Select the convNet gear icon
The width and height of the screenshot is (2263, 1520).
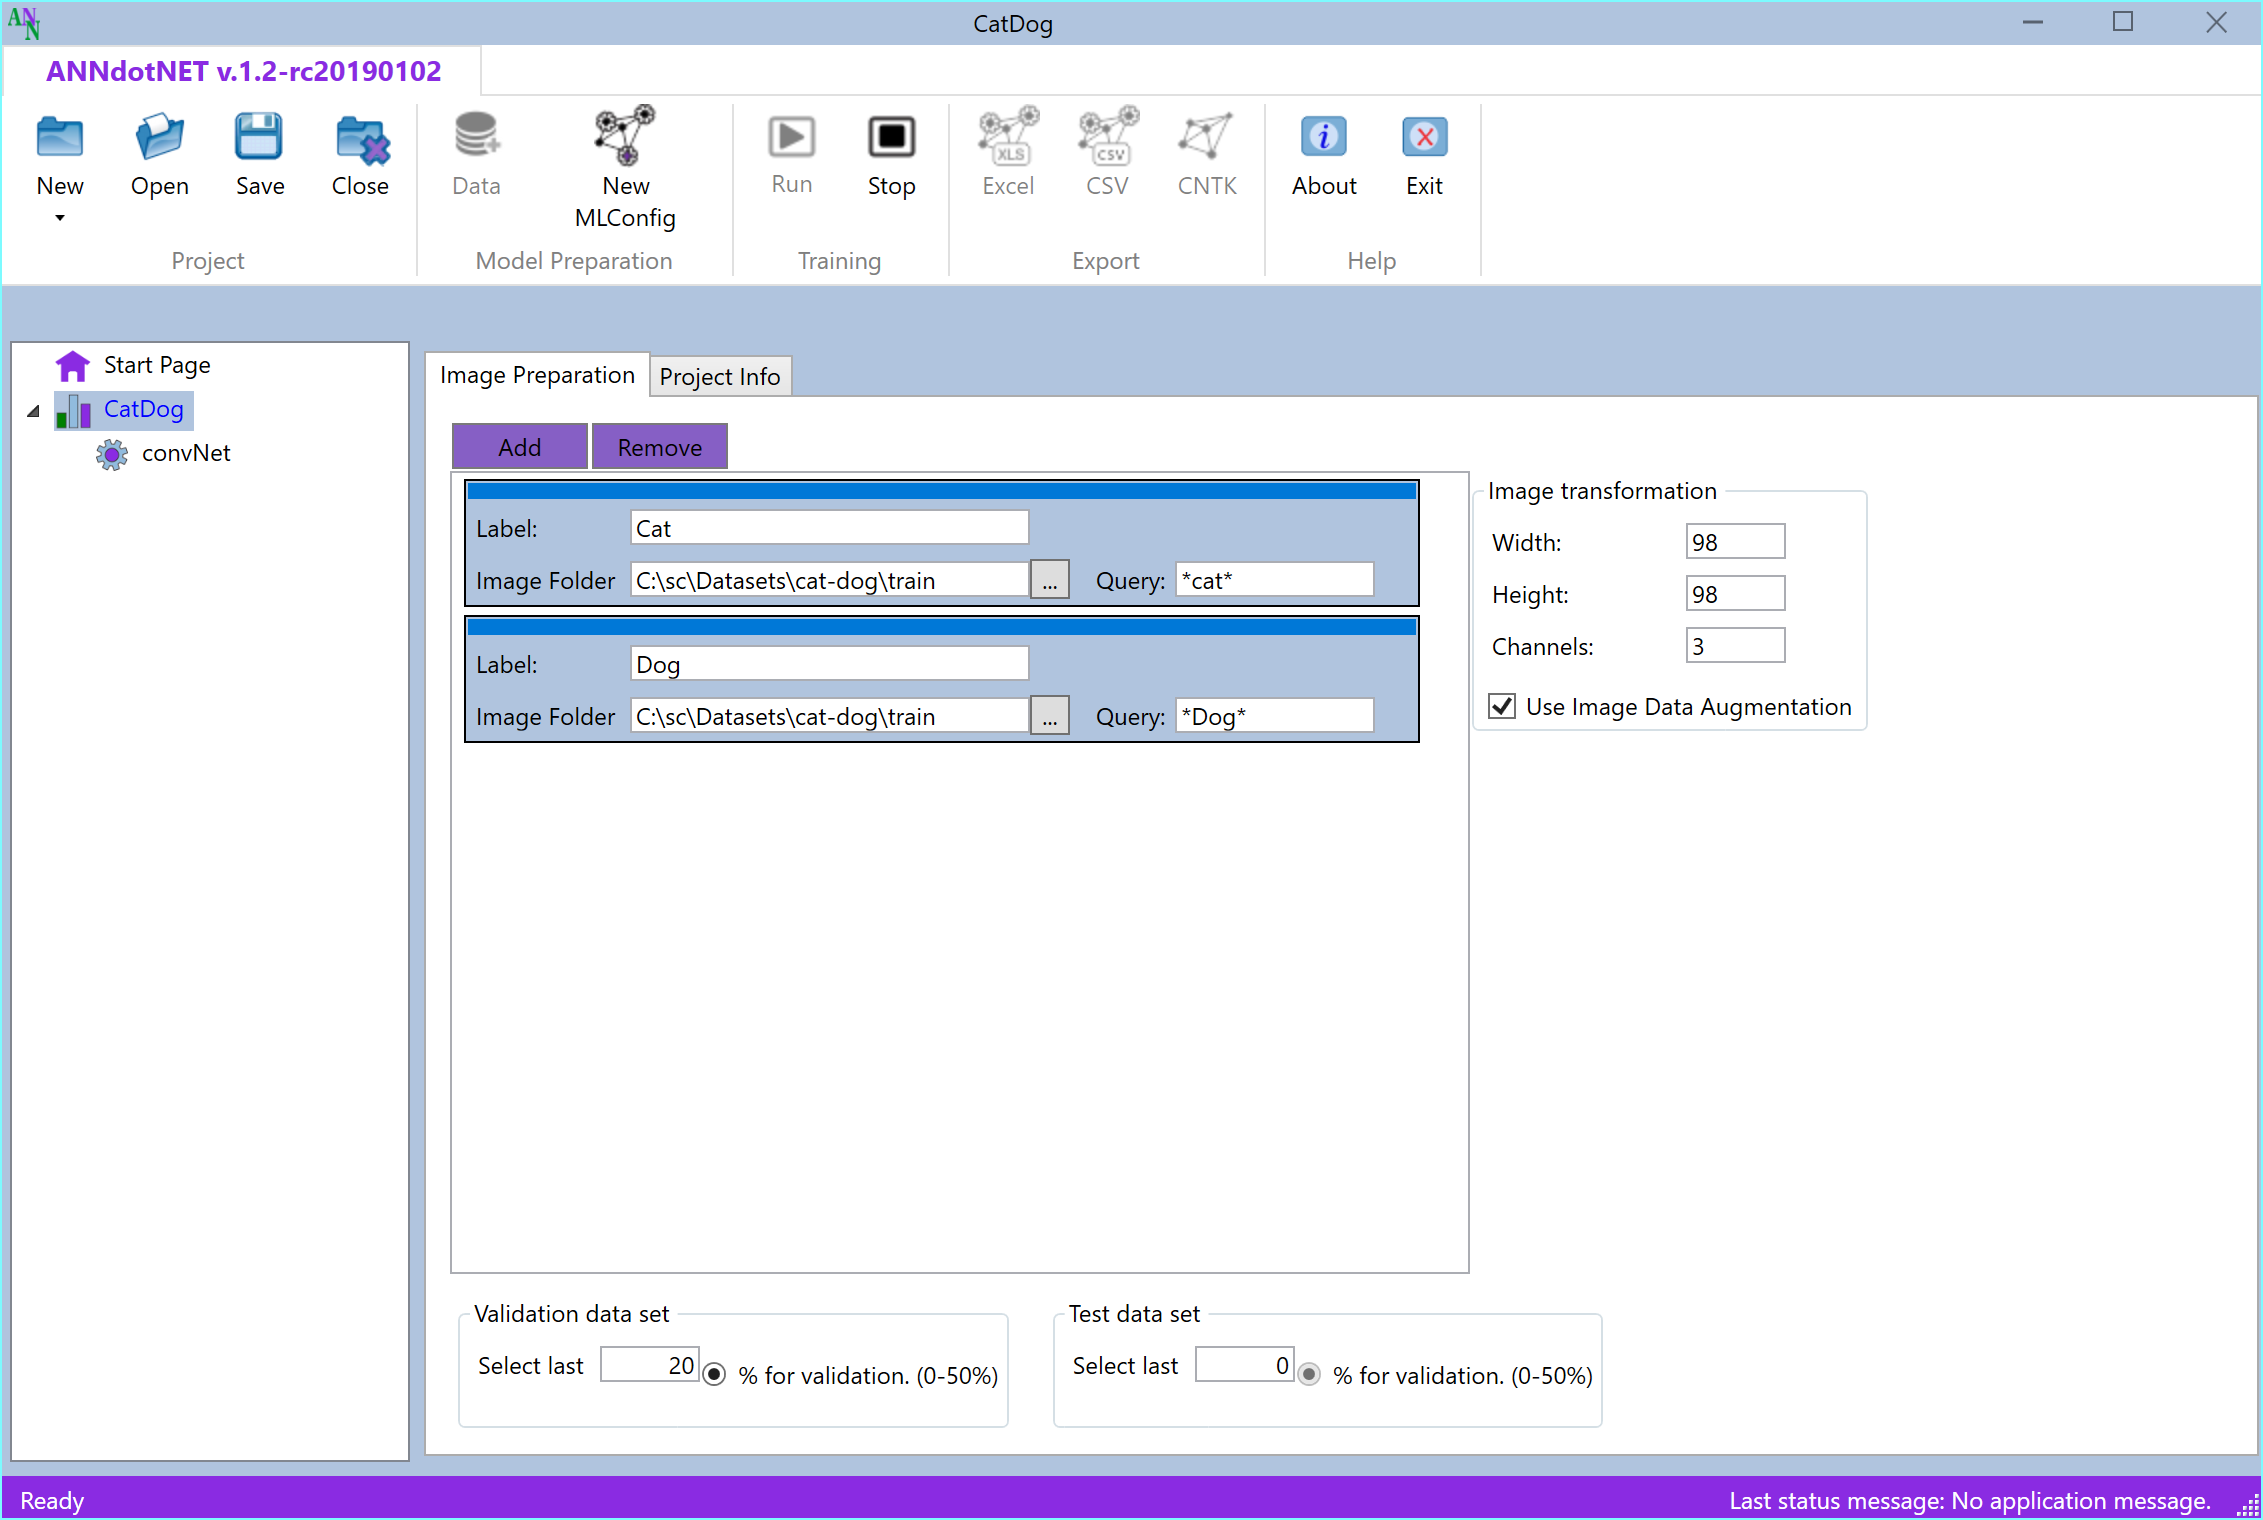[112, 454]
